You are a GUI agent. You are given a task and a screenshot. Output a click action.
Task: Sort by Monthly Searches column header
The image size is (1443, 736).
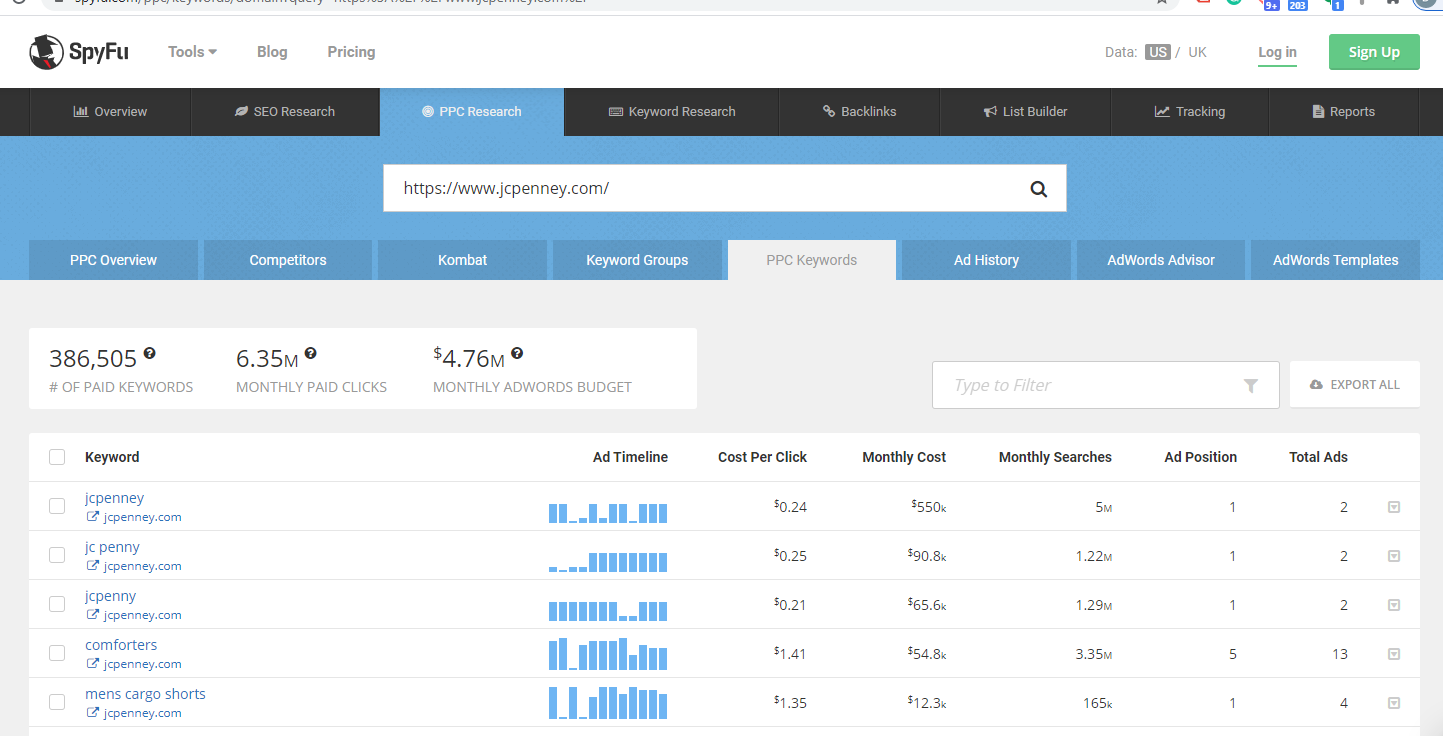pos(1055,457)
